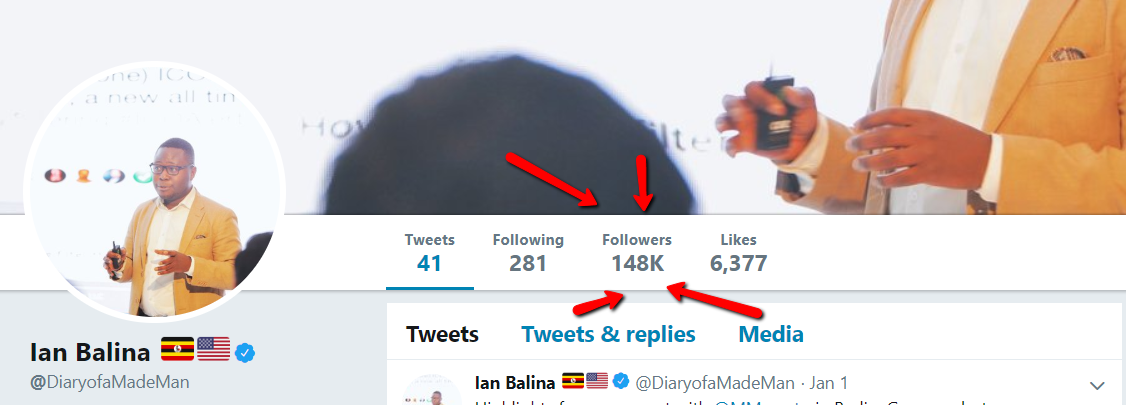The height and width of the screenshot is (405, 1126).
Task: Switch to the Media tab
Action: tap(771, 335)
